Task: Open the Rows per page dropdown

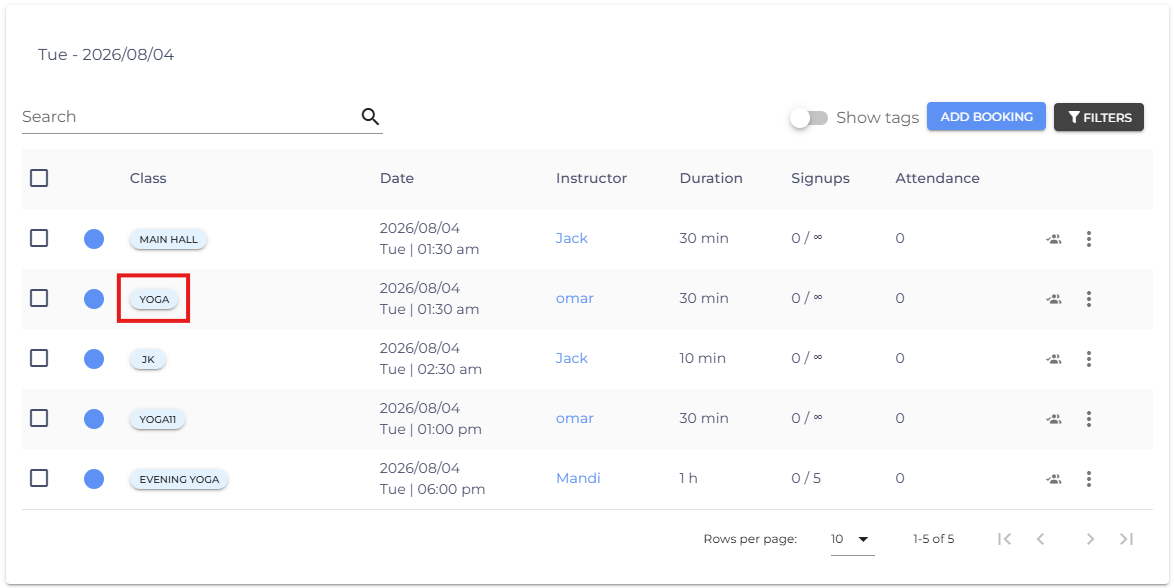Action: point(852,539)
